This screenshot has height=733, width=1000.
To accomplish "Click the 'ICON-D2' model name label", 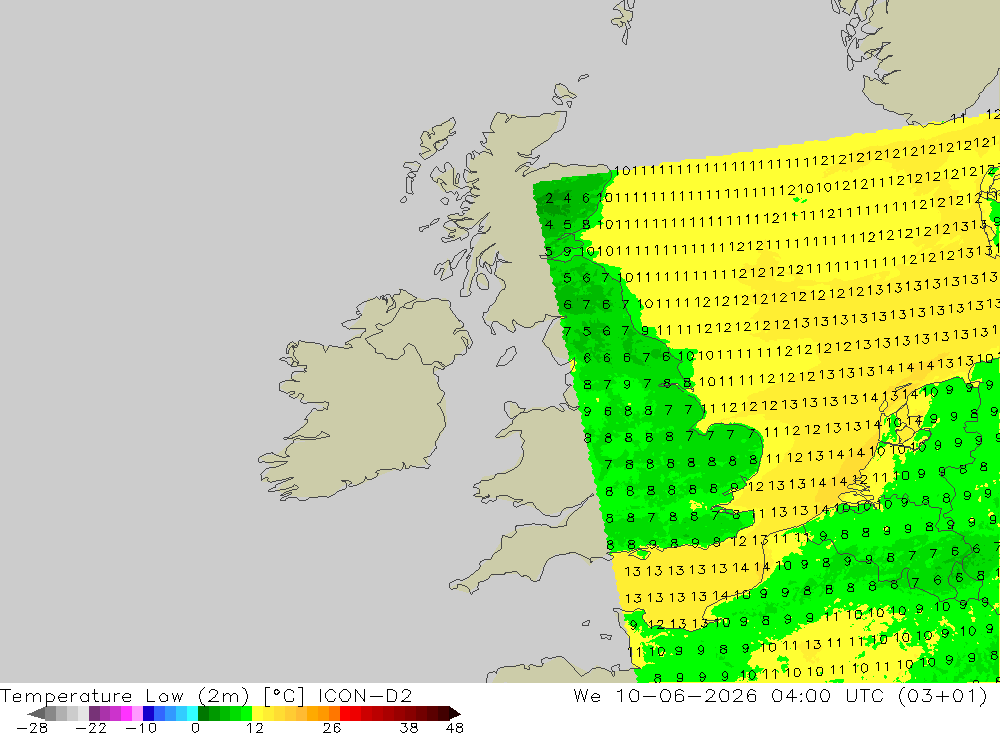I will [x=365, y=695].
